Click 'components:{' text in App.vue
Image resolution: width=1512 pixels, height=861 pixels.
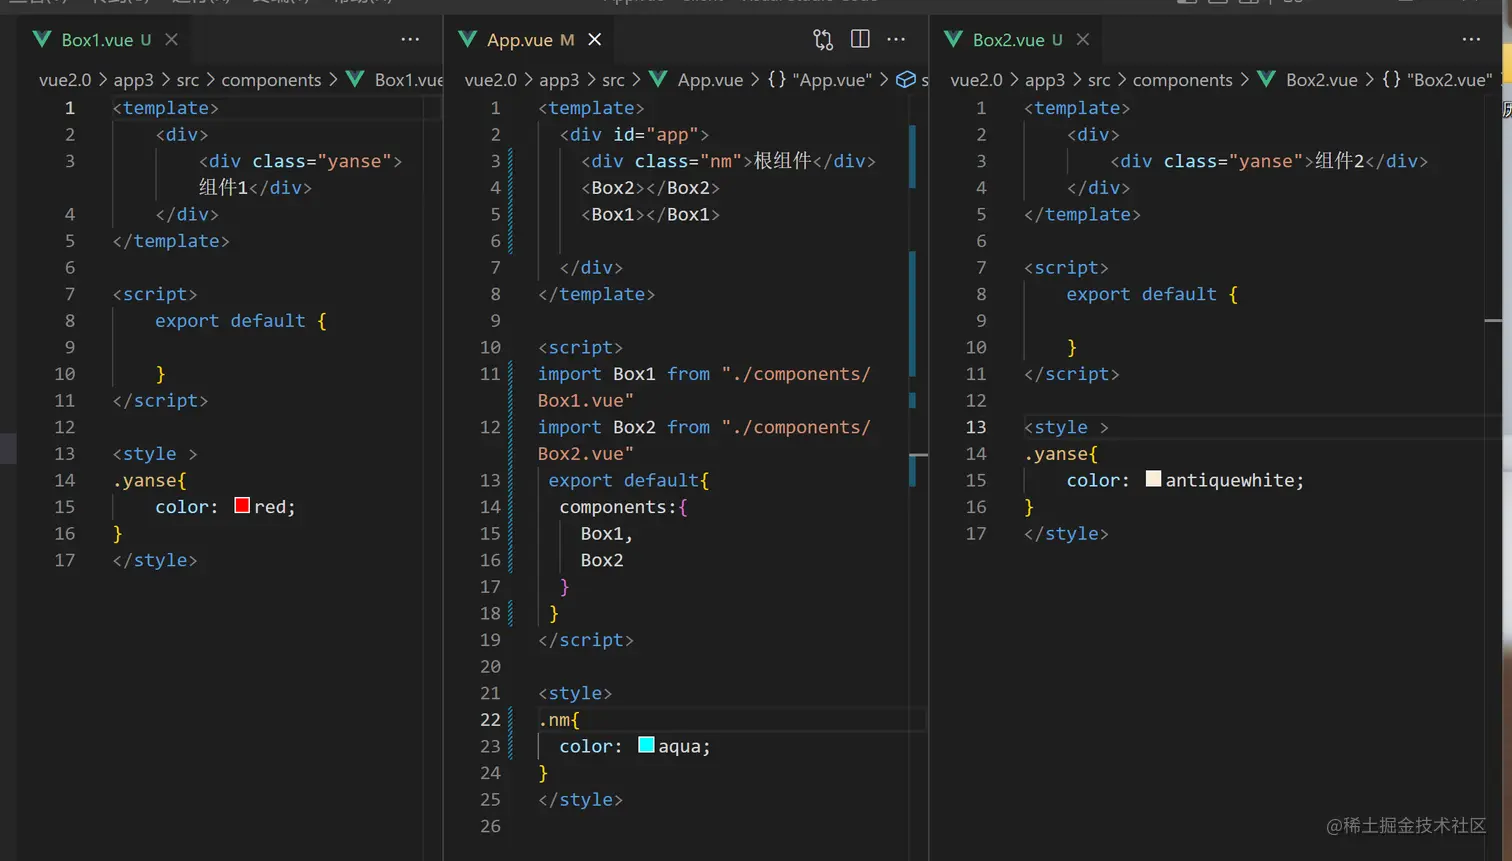pos(624,507)
